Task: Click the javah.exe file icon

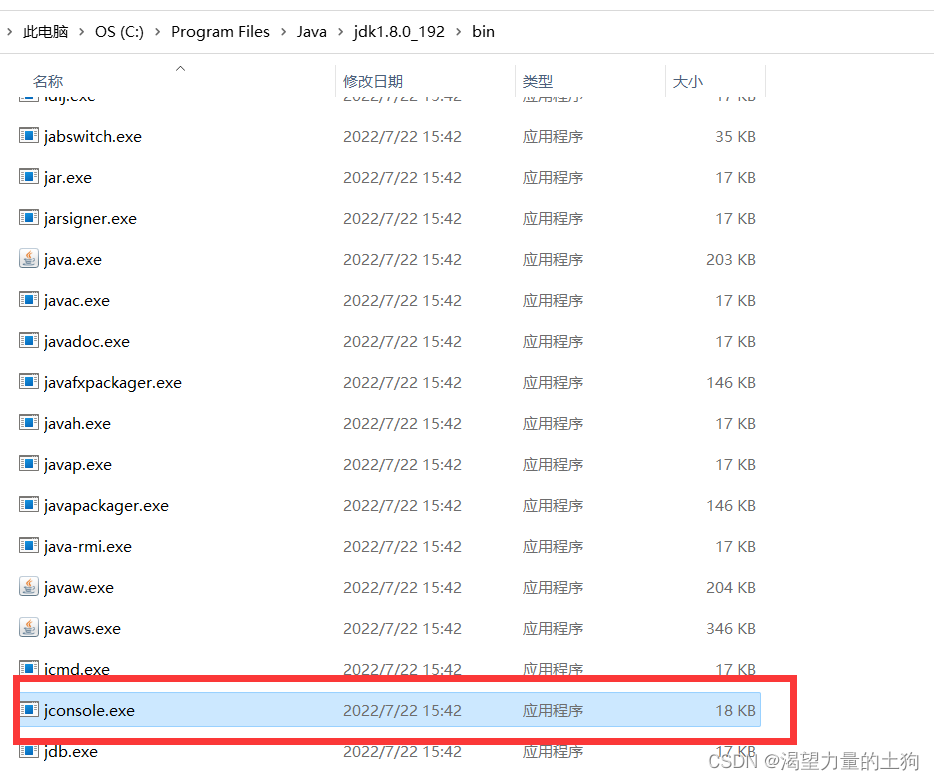Action: [x=29, y=423]
